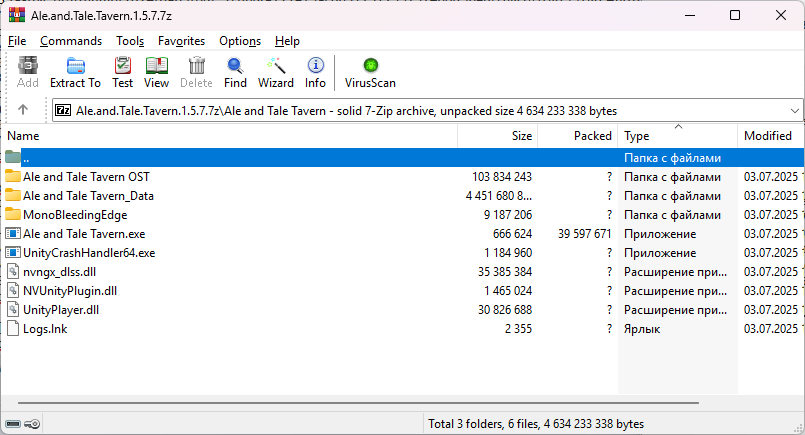Select file name 'UnityPlayer.dll'
The height and width of the screenshot is (435, 805).
coord(61,310)
